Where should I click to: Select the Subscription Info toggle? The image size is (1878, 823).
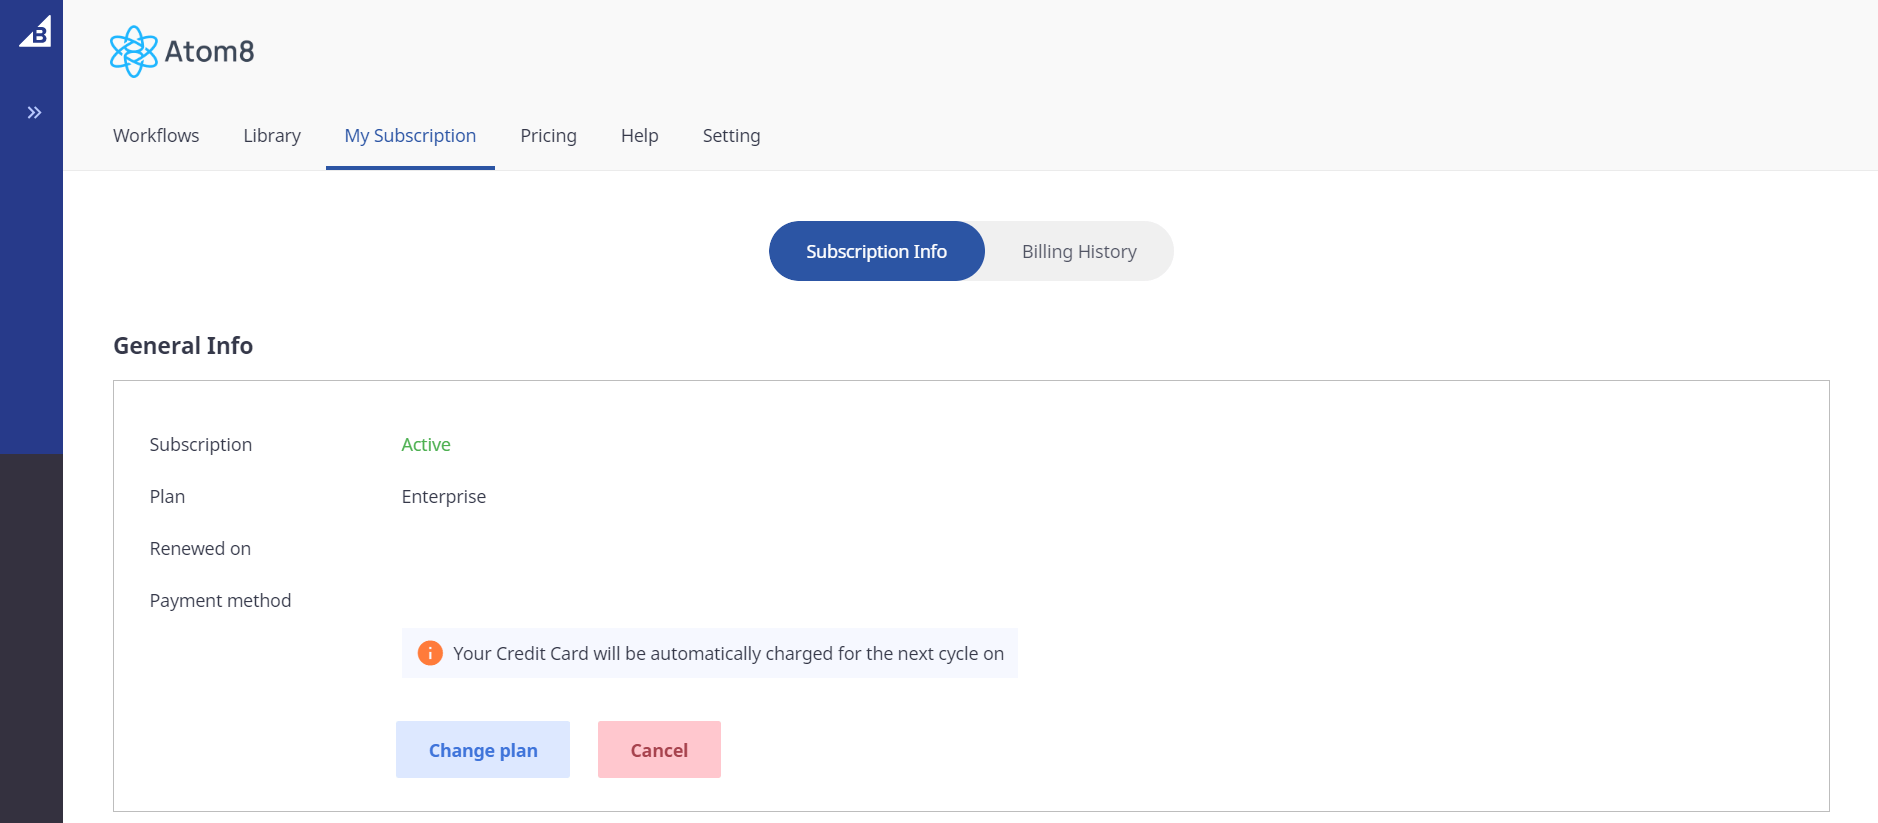(x=877, y=251)
